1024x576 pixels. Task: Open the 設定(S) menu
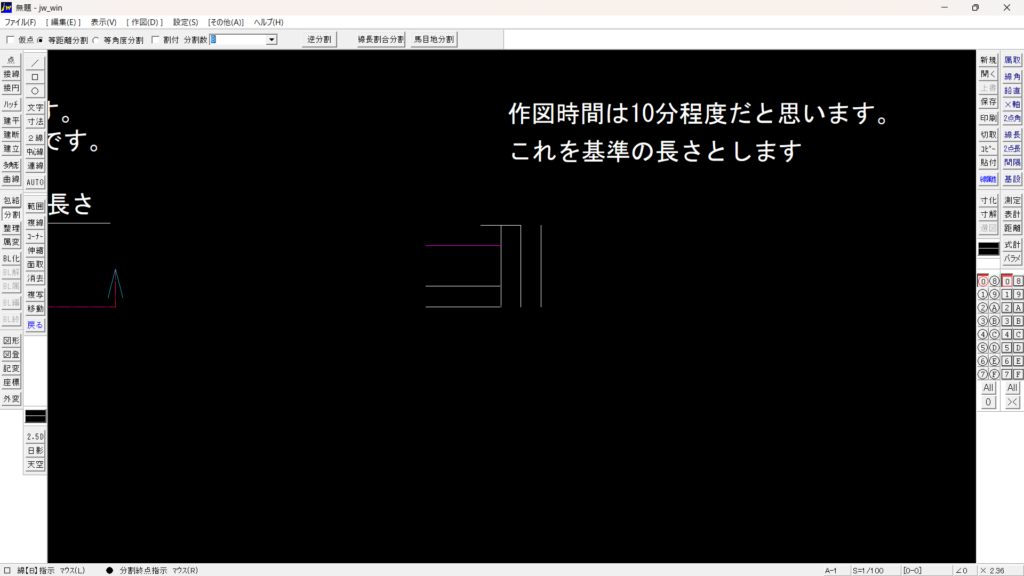tap(185, 22)
